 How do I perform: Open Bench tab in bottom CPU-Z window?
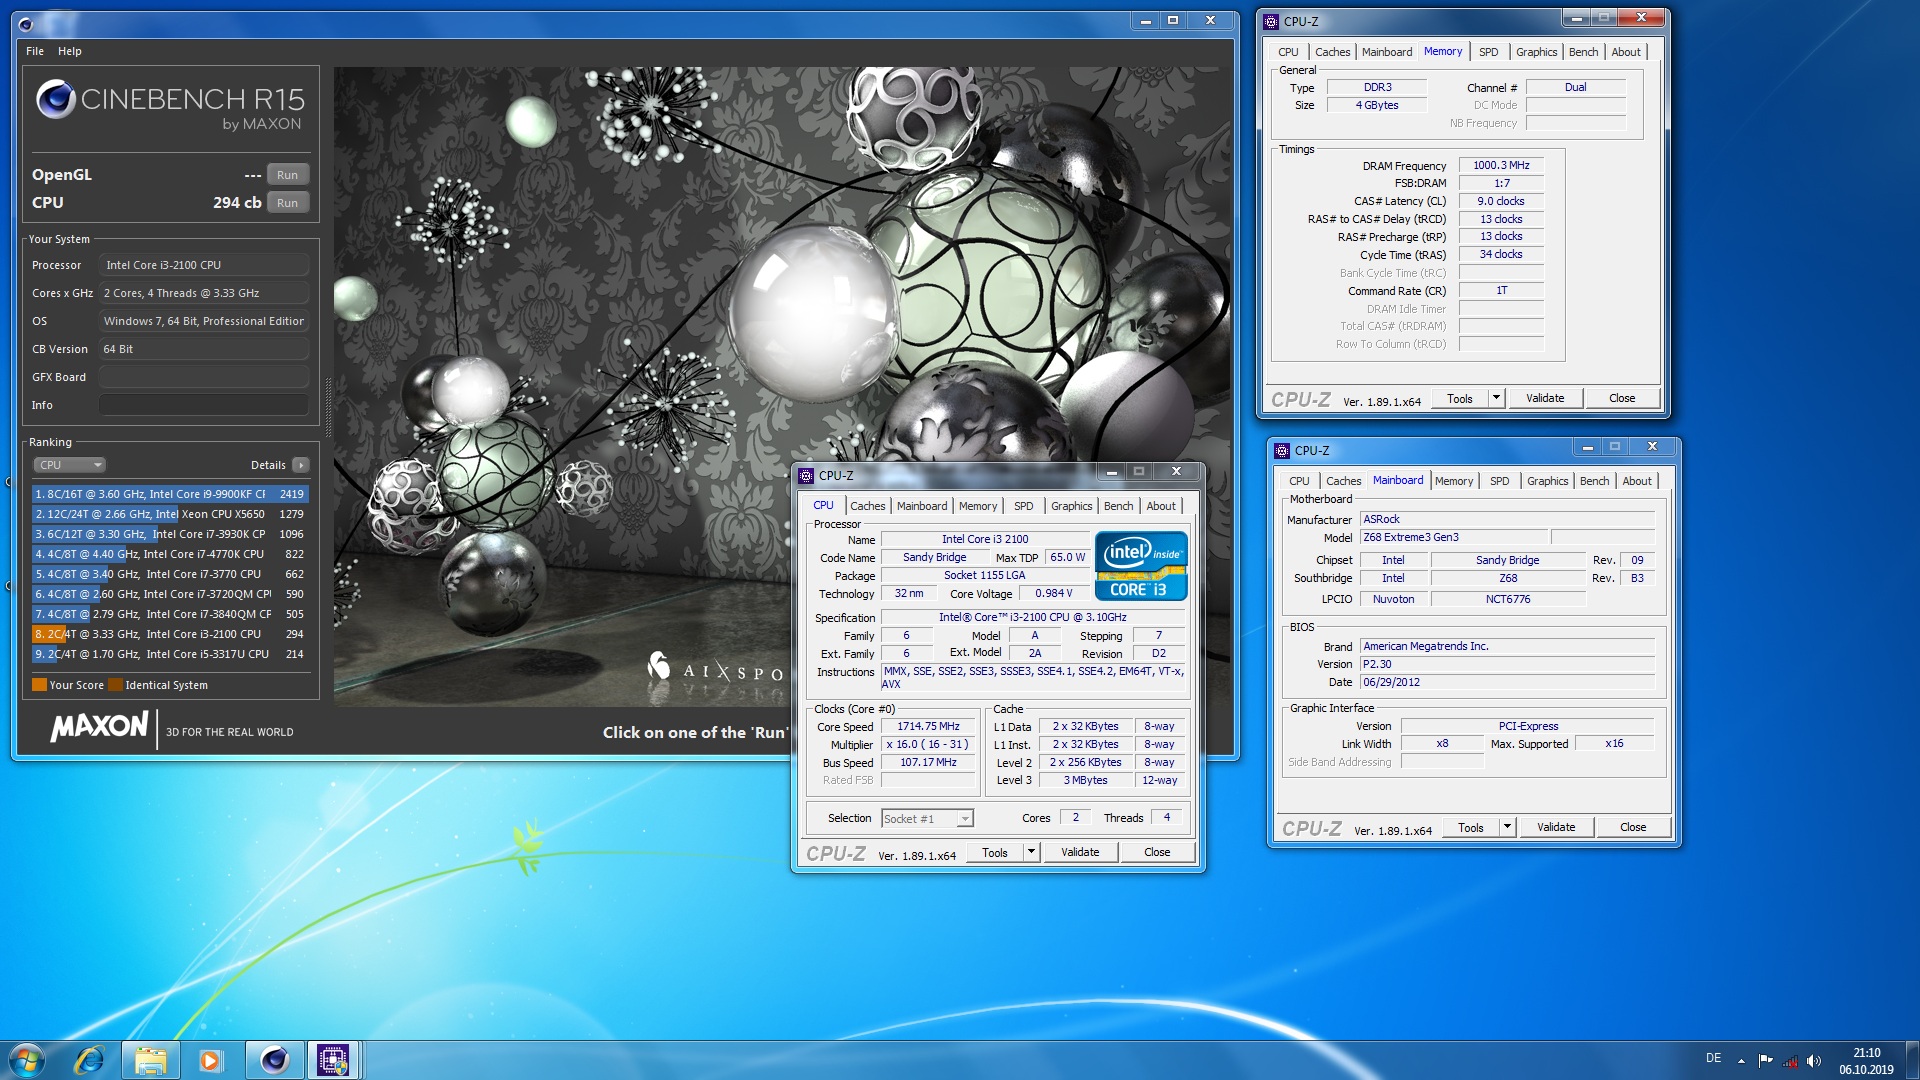(x=1118, y=506)
